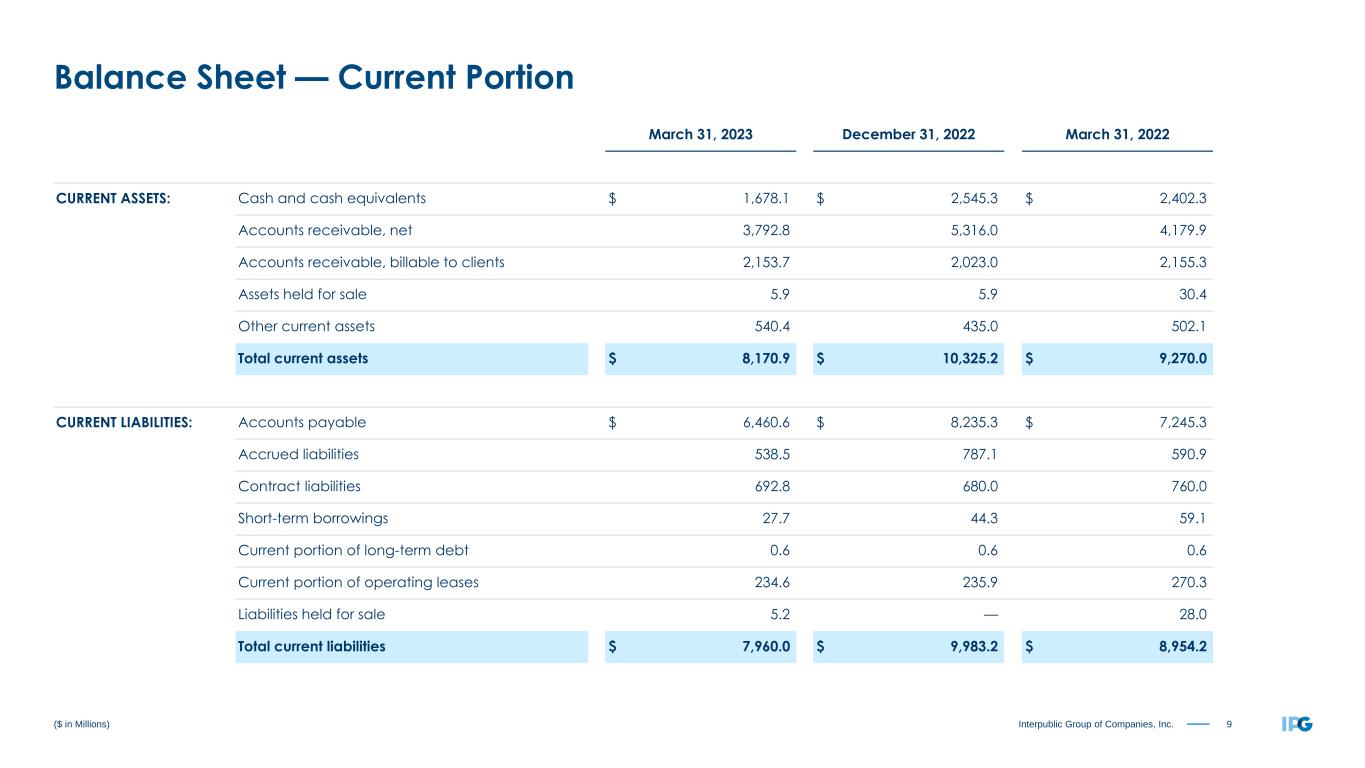
Task: Click the Total current assets highlighted label
Action: (303, 358)
